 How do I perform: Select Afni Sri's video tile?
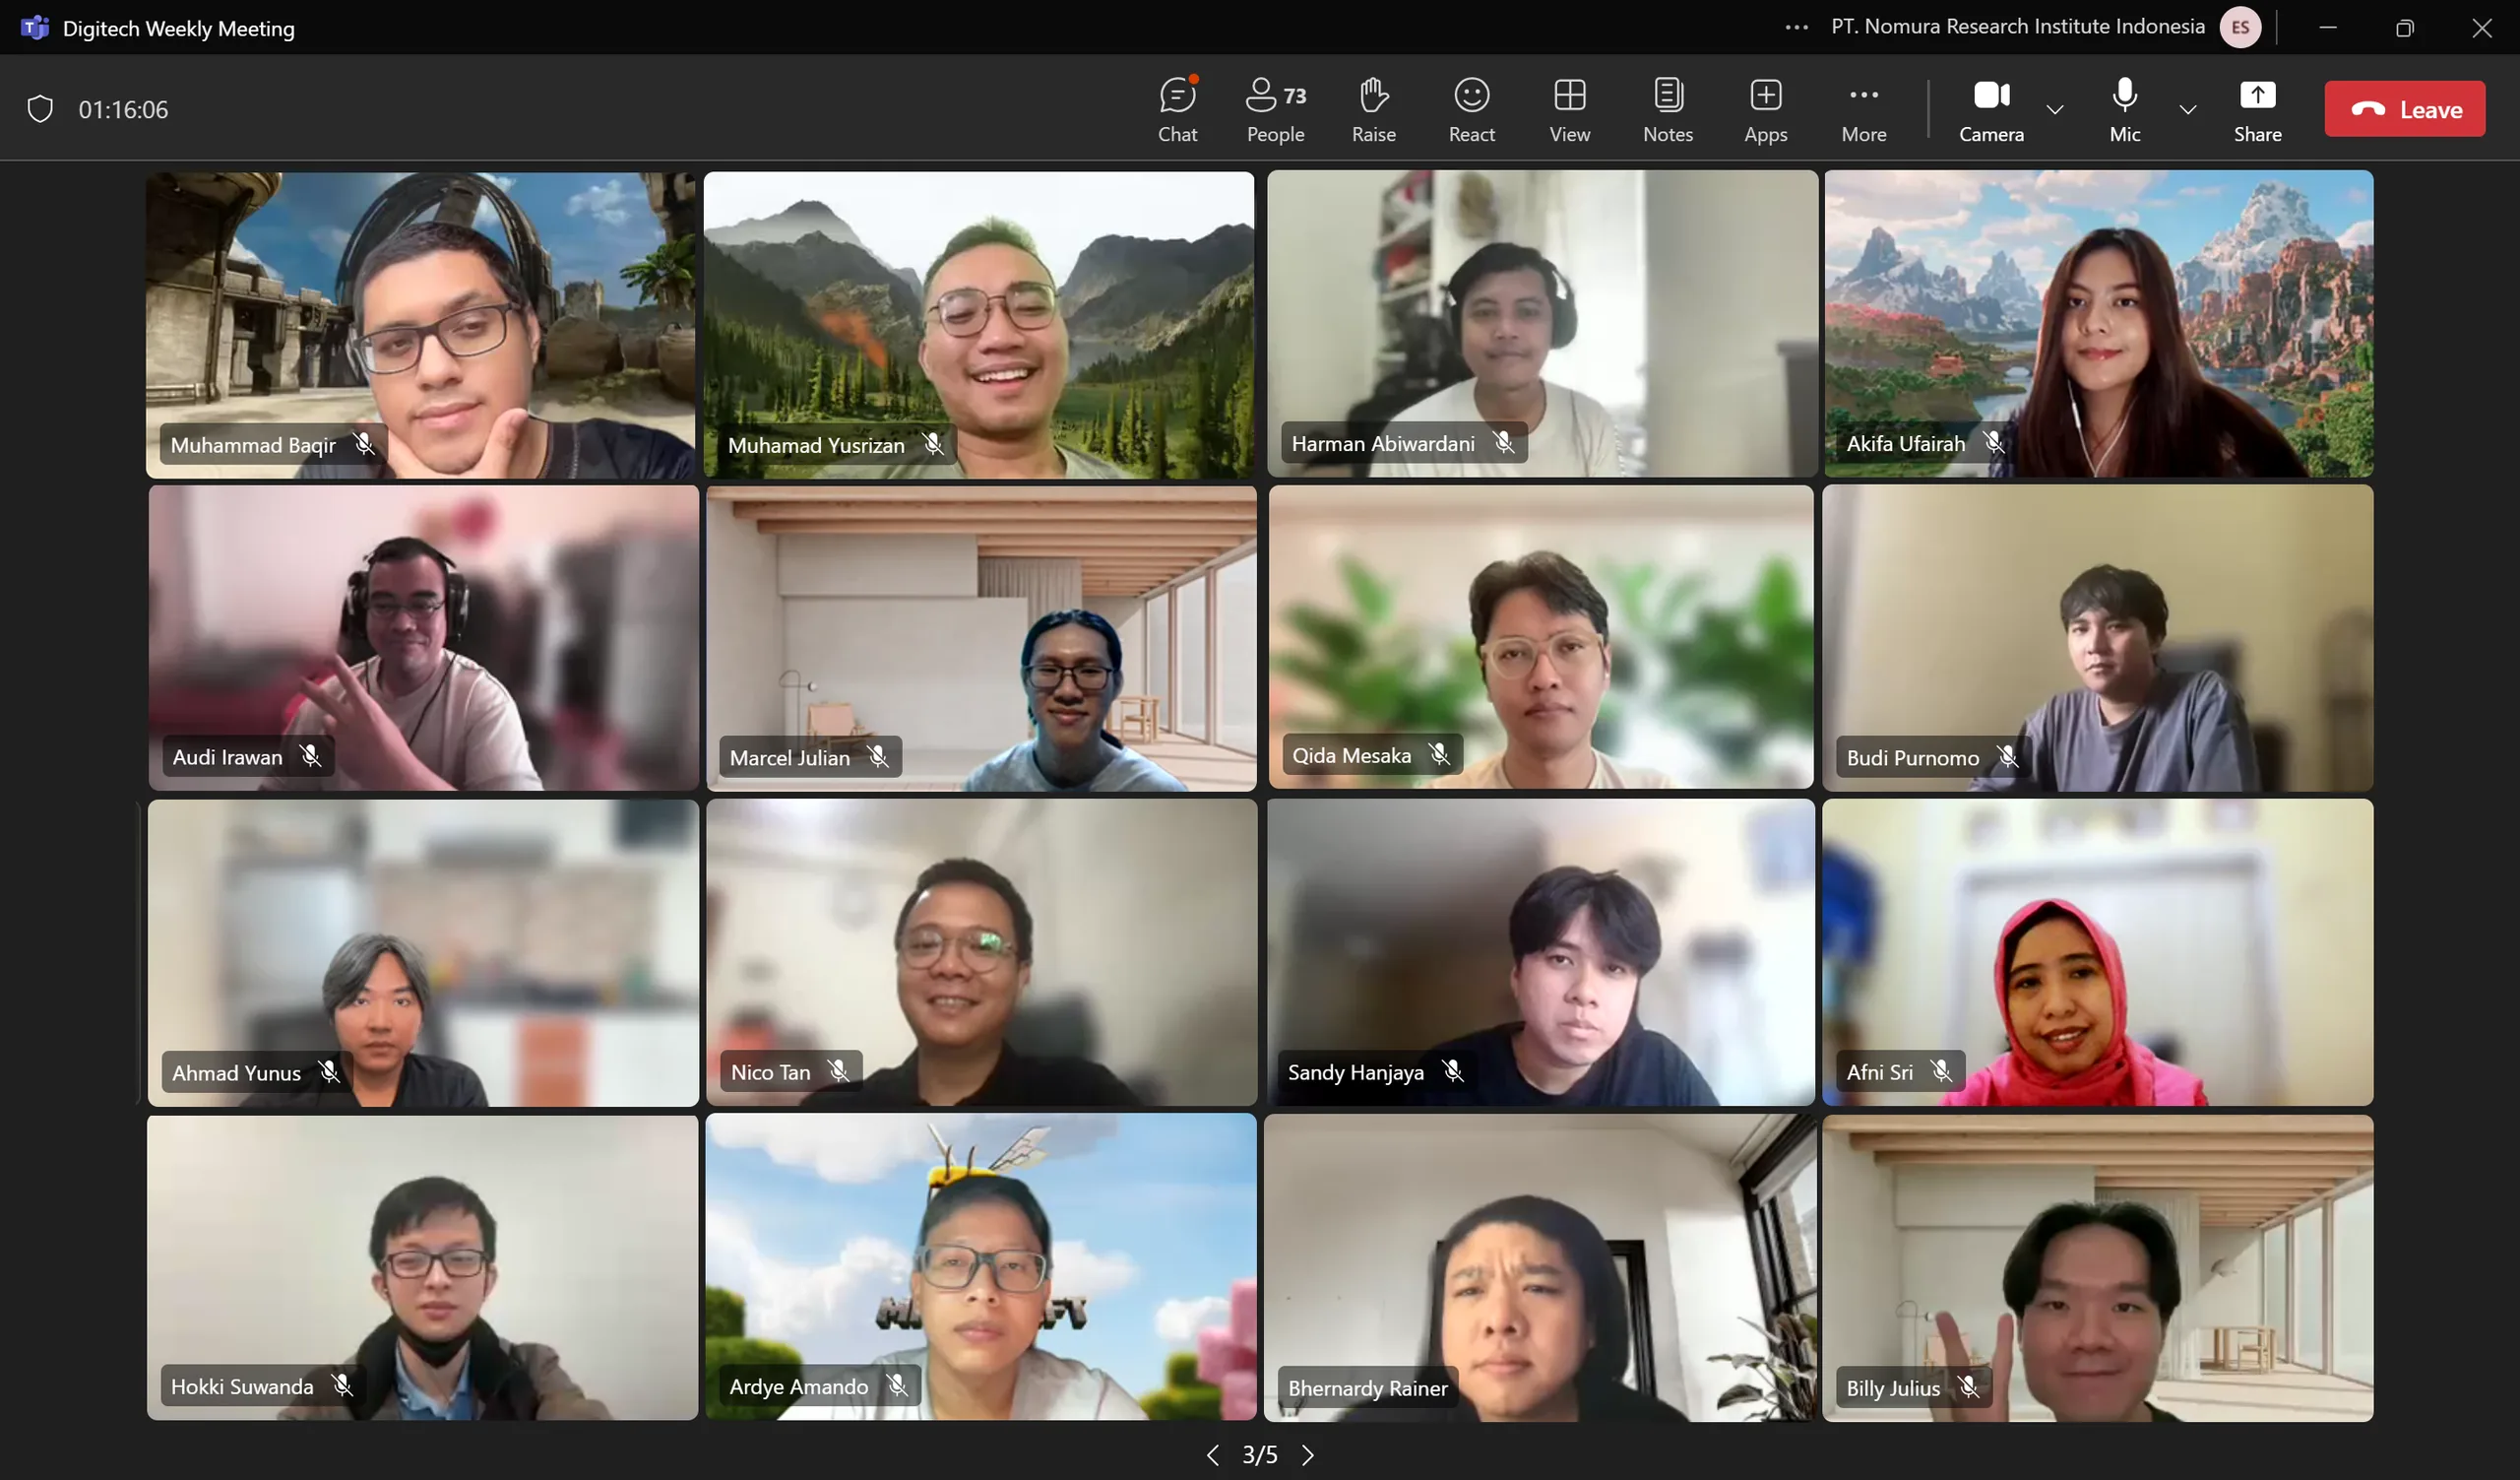[2097, 952]
